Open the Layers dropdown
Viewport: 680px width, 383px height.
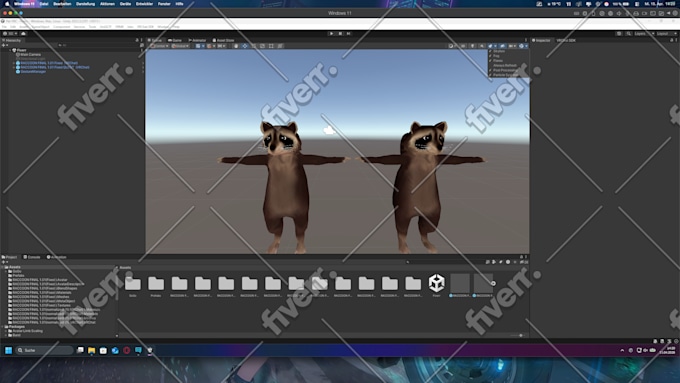[643, 33]
